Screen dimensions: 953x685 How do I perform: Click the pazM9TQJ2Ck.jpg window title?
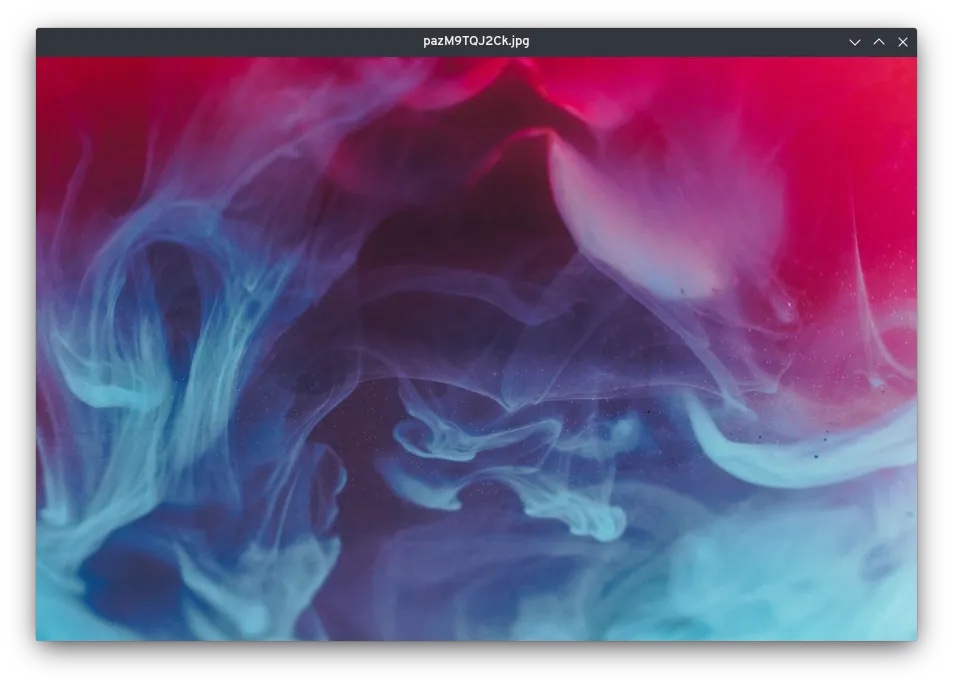coord(476,41)
